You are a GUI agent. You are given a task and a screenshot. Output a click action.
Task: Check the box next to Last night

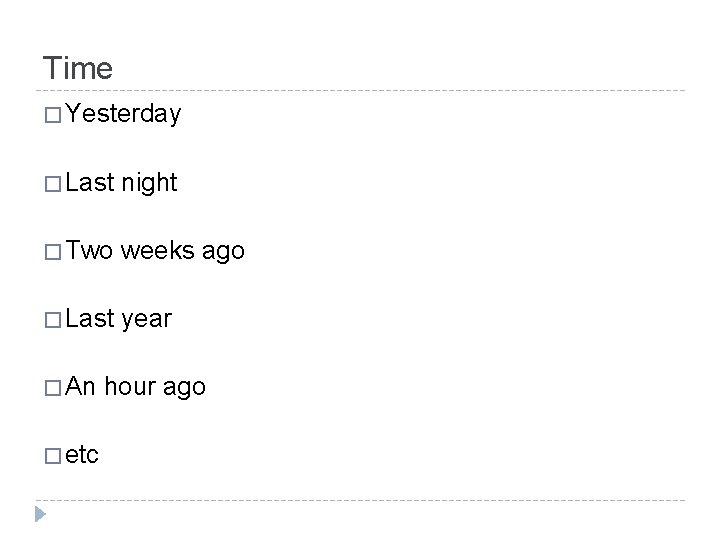(x=53, y=184)
